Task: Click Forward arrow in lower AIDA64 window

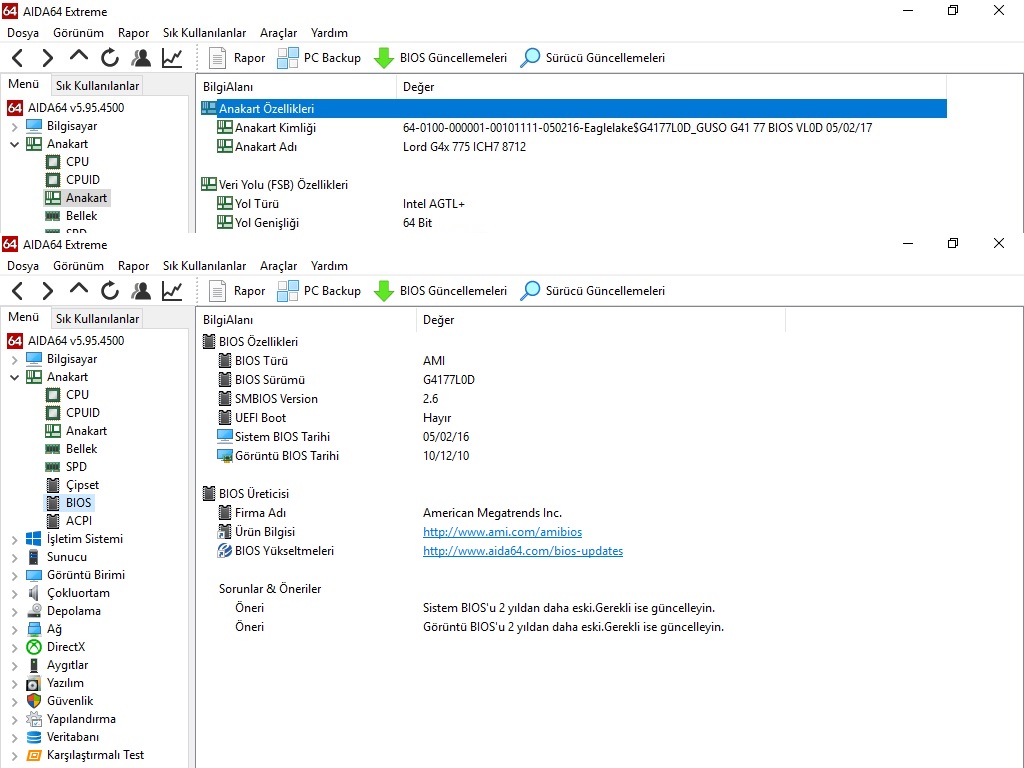Action: pos(48,291)
